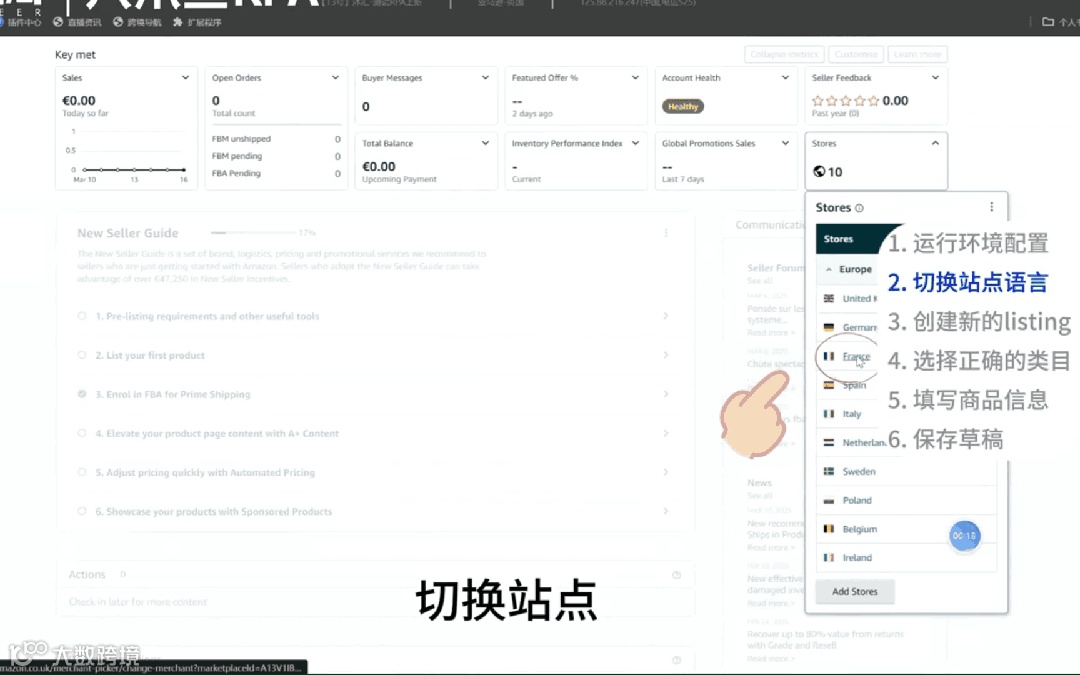
Task: Toggle step 5 Automated Pricing circle
Action: [82, 472]
